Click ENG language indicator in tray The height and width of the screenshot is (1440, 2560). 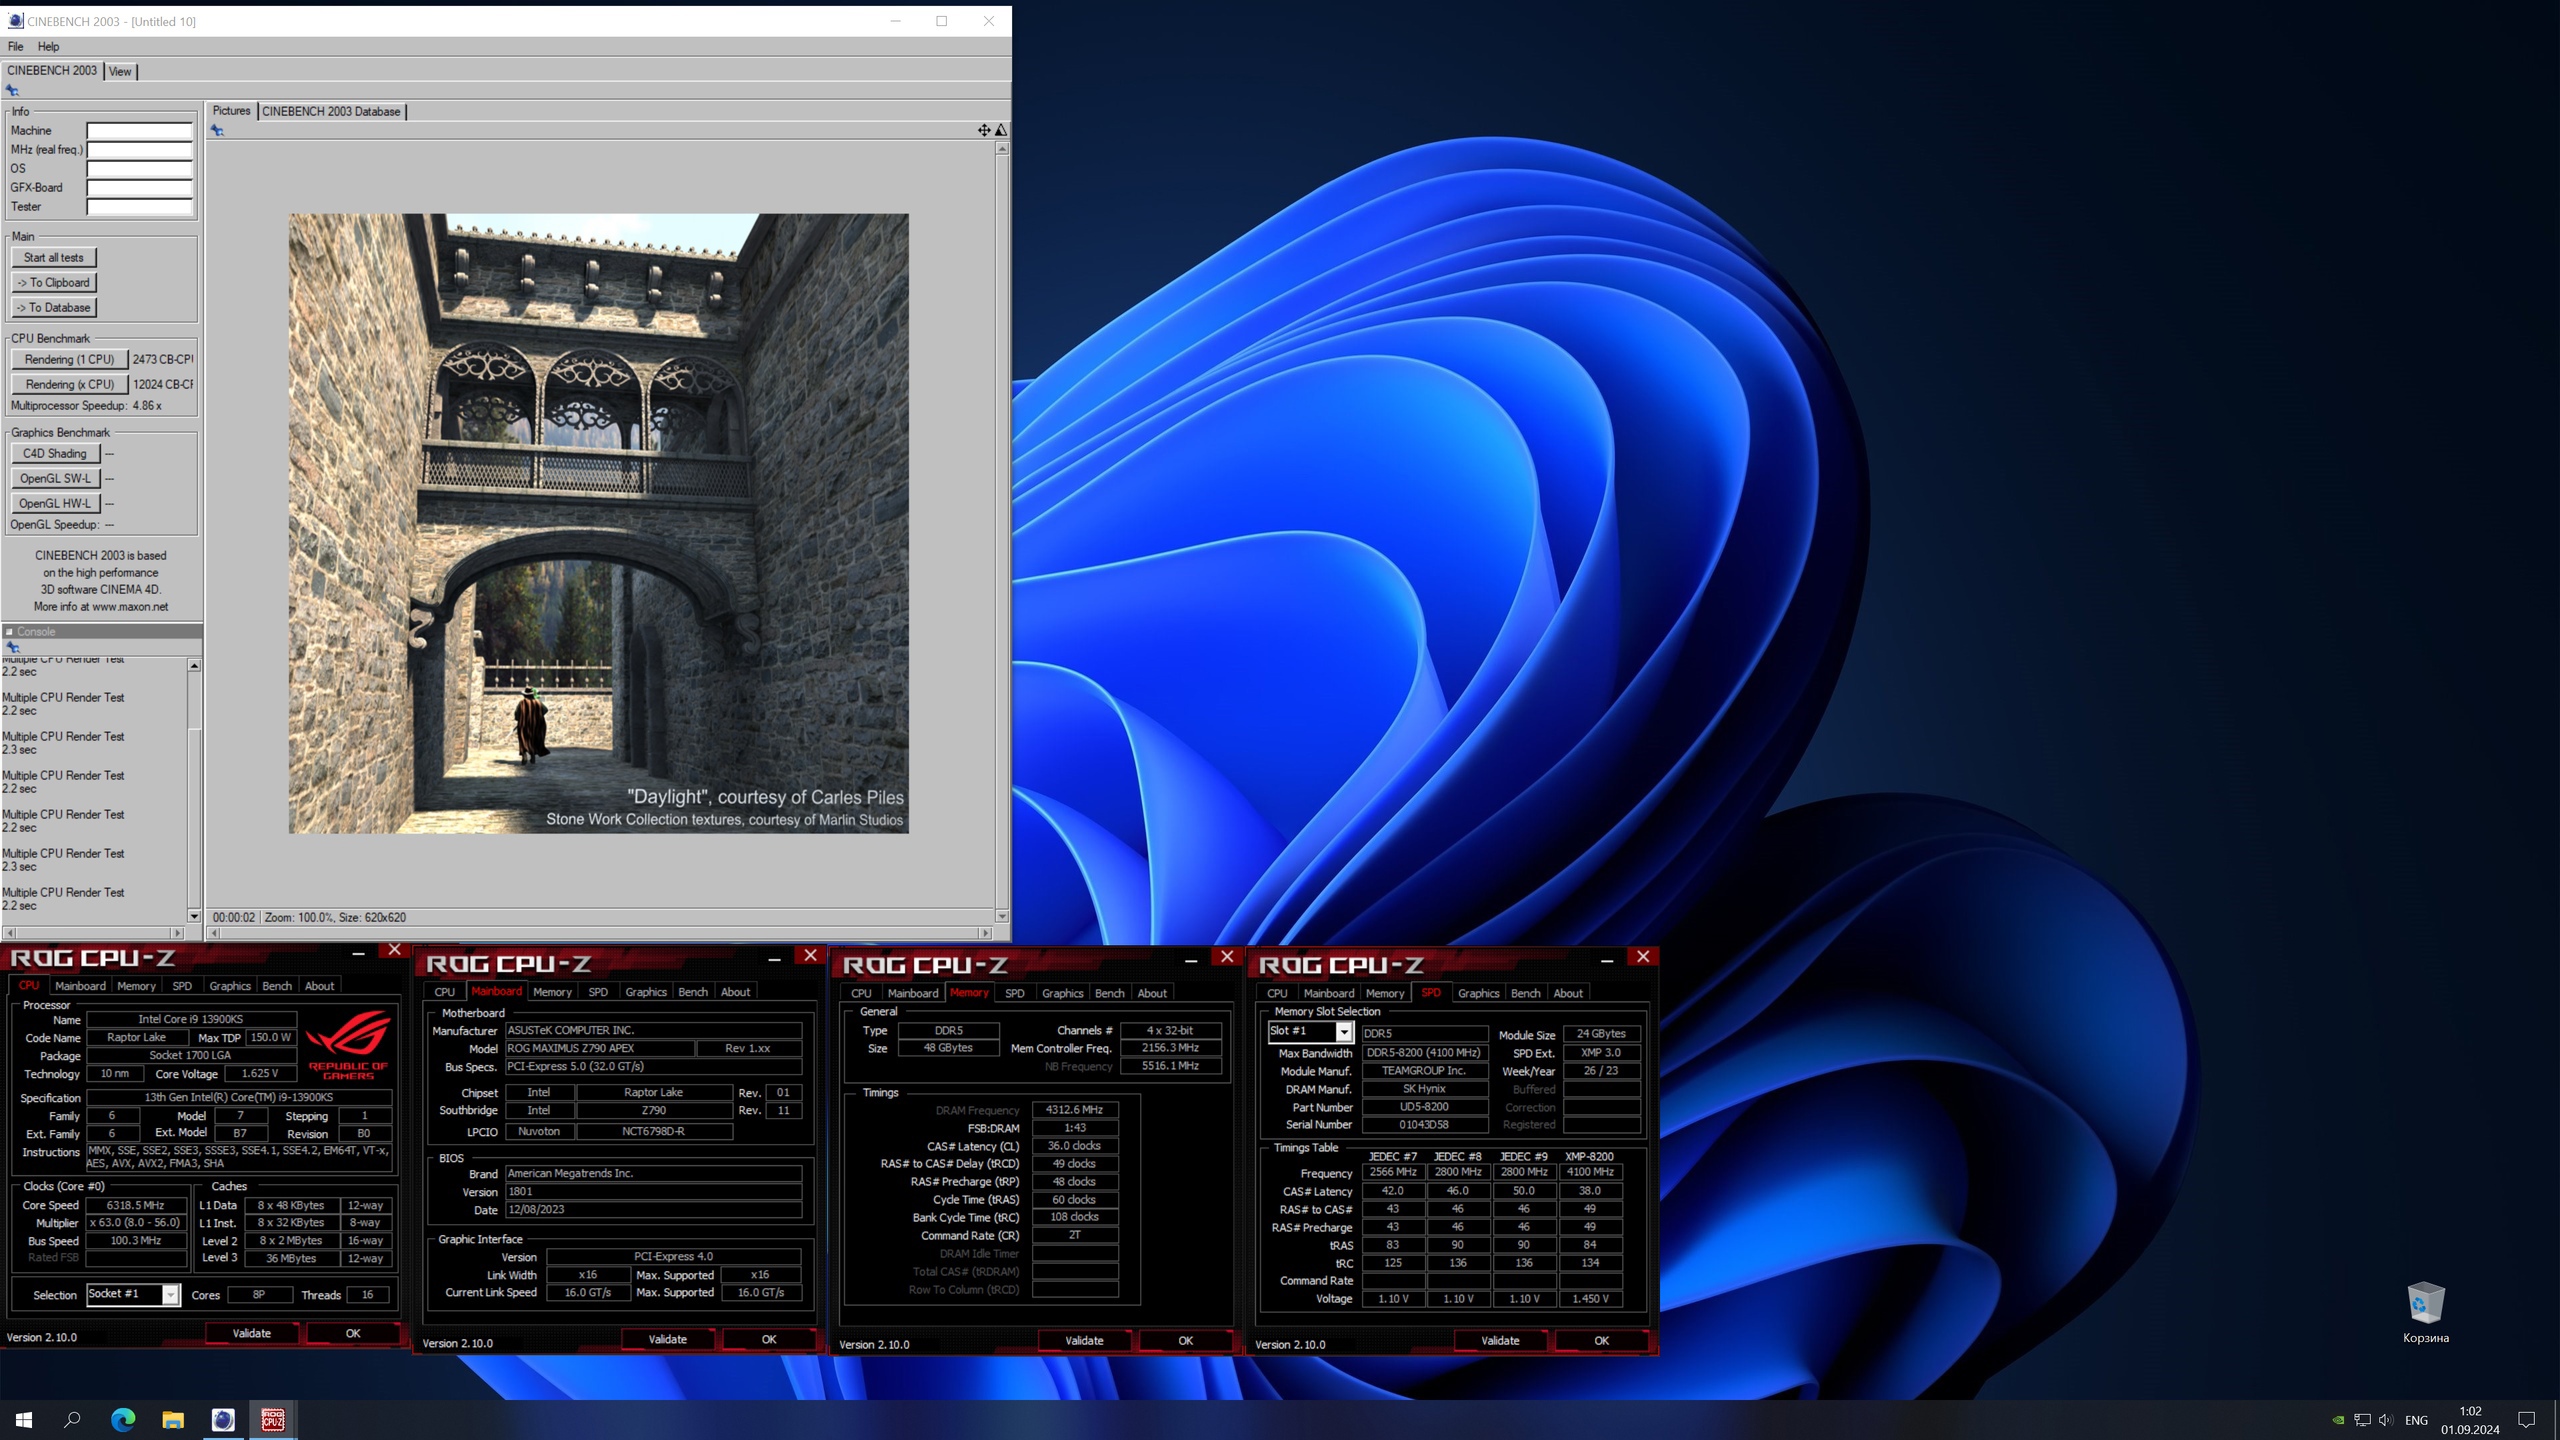2416,1420
